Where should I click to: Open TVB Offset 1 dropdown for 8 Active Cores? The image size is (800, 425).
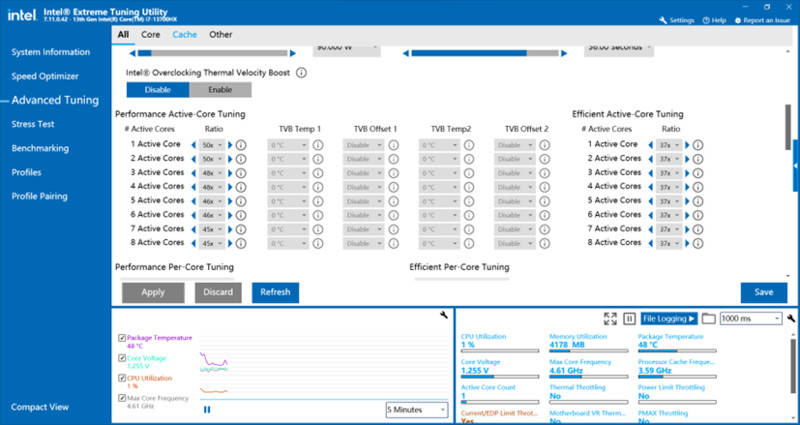click(364, 243)
